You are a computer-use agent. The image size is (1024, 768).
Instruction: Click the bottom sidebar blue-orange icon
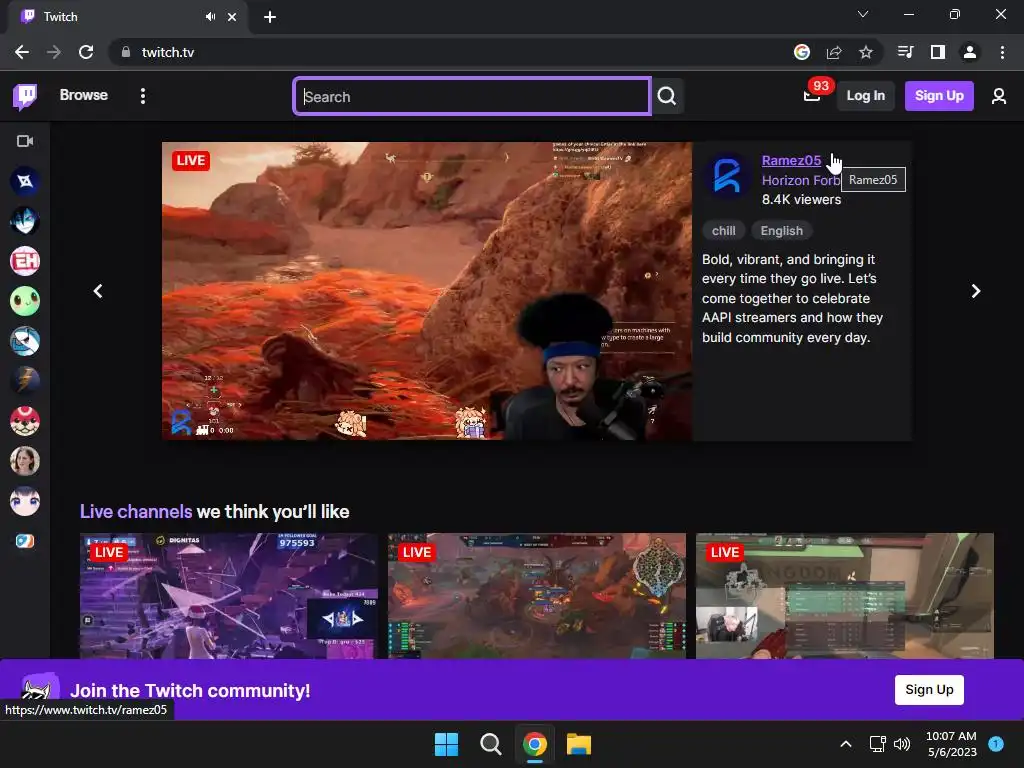(25, 541)
